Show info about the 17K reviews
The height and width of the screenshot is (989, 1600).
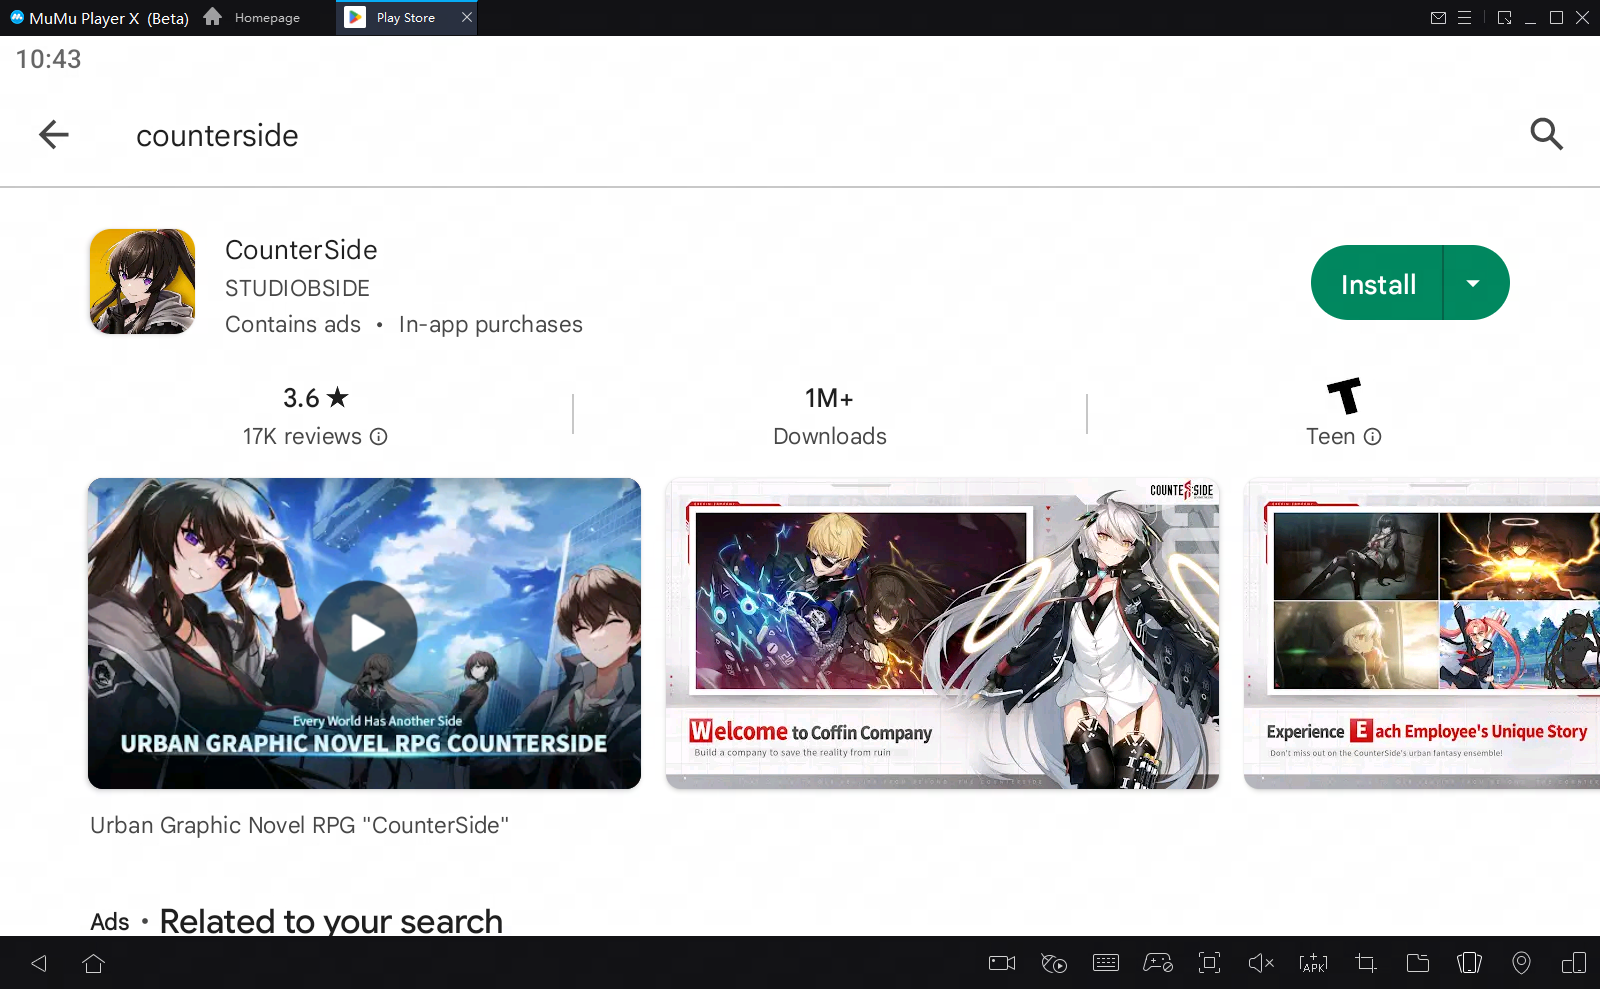(x=379, y=437)
